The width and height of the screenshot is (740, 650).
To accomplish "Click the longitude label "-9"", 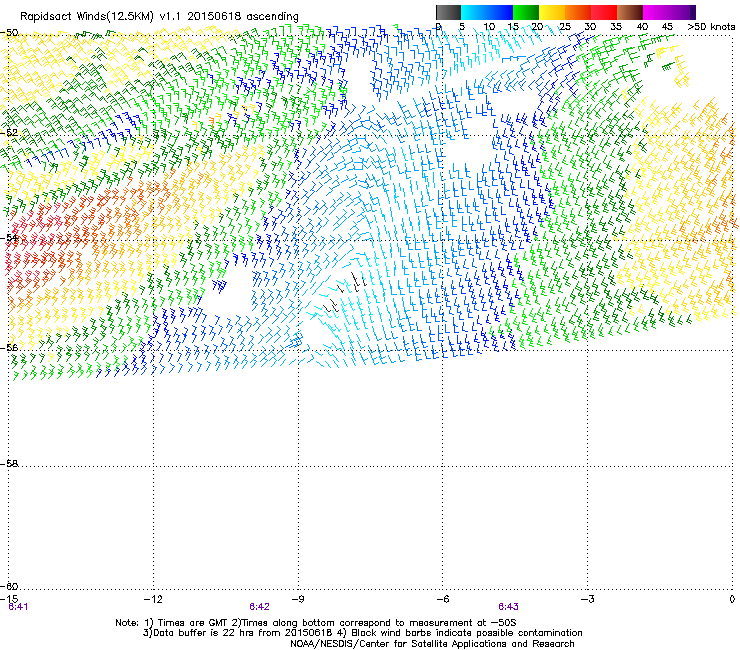I will point(298,599).
